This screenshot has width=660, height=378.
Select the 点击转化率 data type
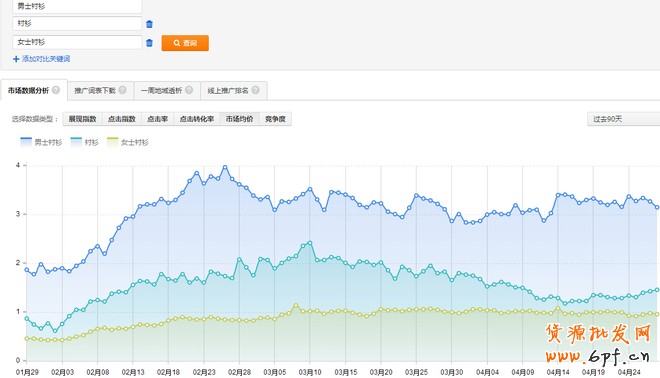click(197, 119)
